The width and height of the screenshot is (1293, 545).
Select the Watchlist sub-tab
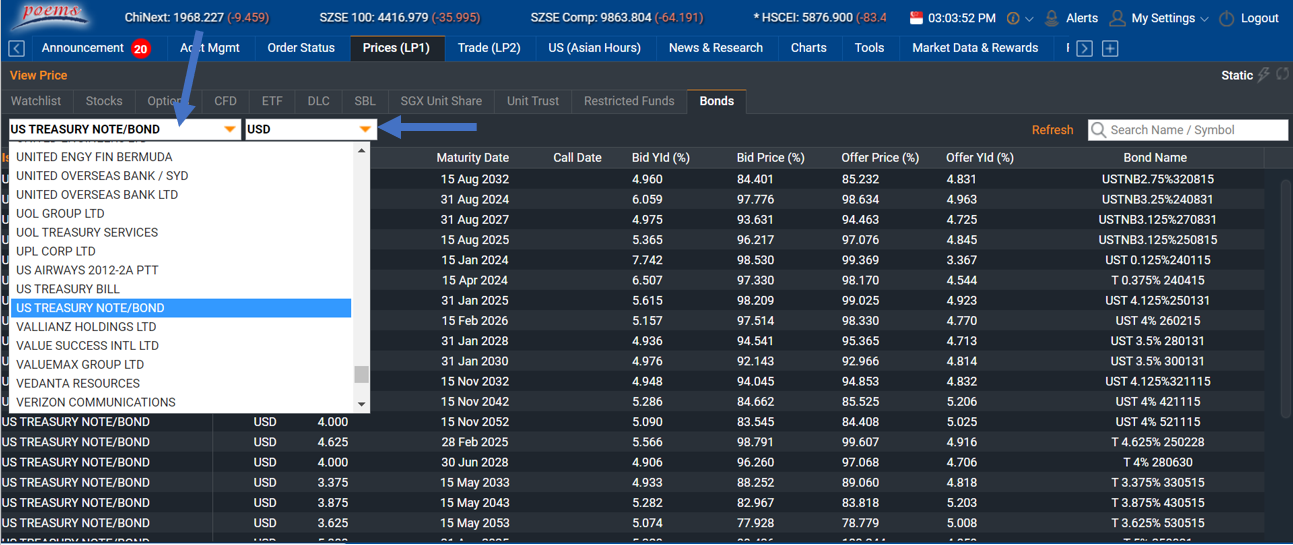36,101
